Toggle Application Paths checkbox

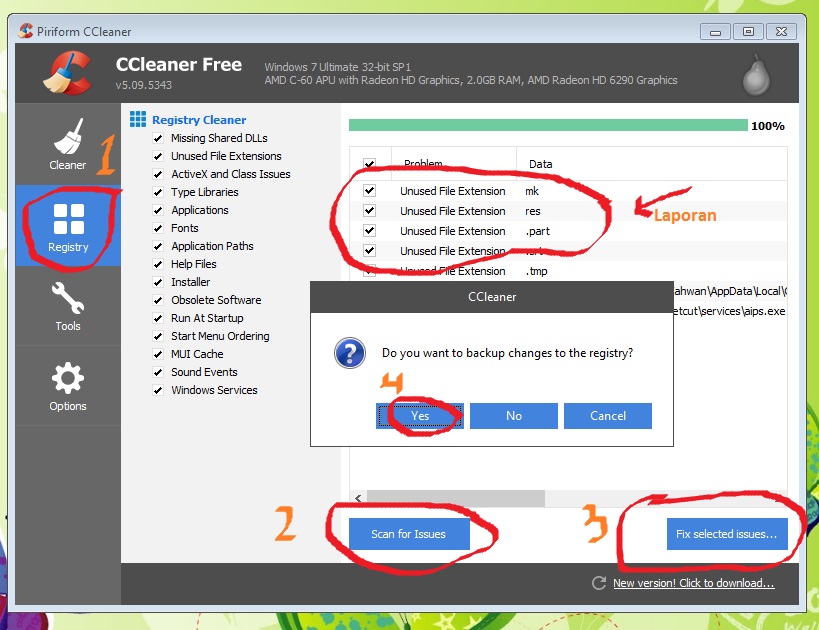point(158,246)
